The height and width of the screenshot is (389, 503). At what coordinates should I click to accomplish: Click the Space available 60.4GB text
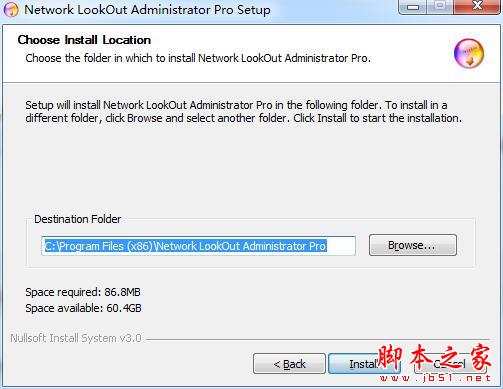[x=83, y=308]
